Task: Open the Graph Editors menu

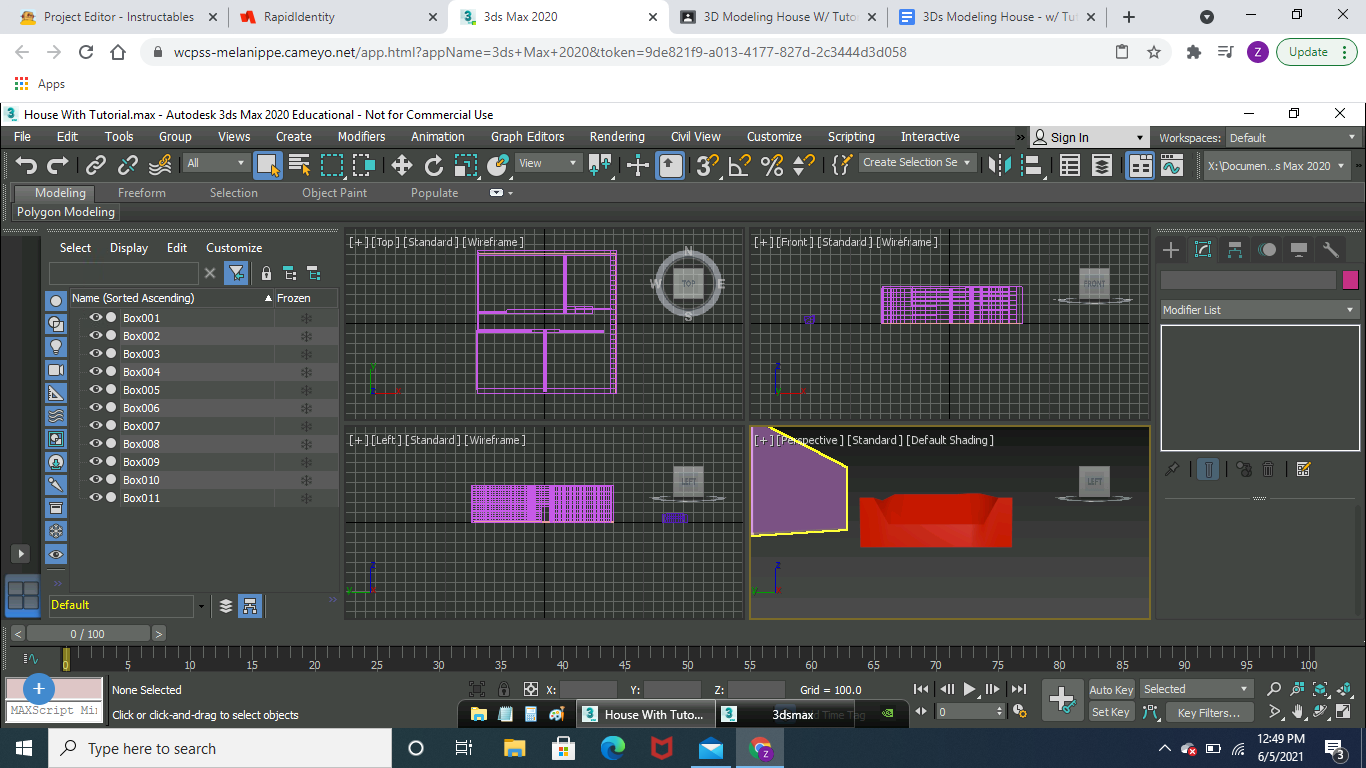Action: coord(527,137)
